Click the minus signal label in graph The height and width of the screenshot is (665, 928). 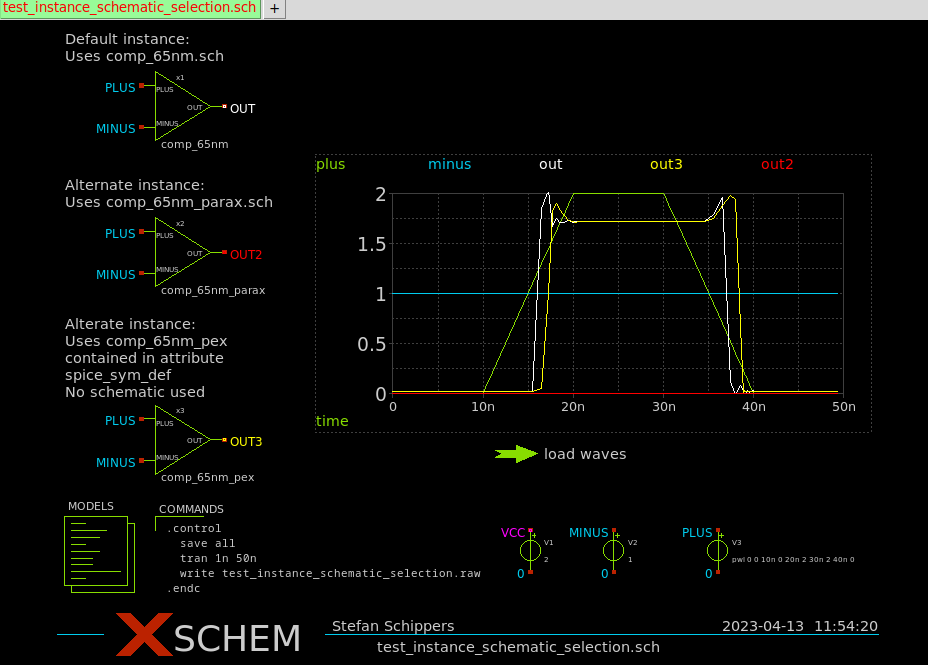click(x=449, y=164)
